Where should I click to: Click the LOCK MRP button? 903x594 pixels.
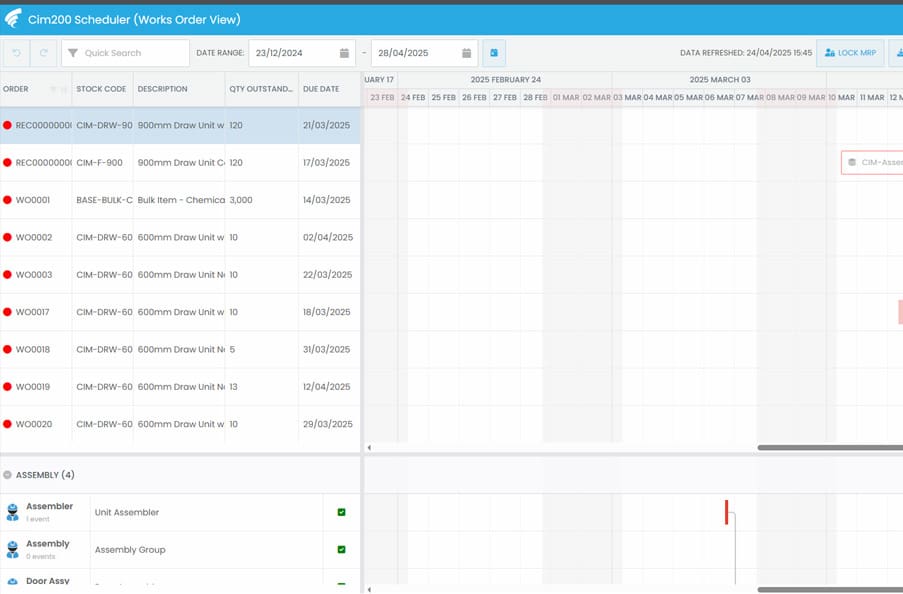(x=850, y=53)
